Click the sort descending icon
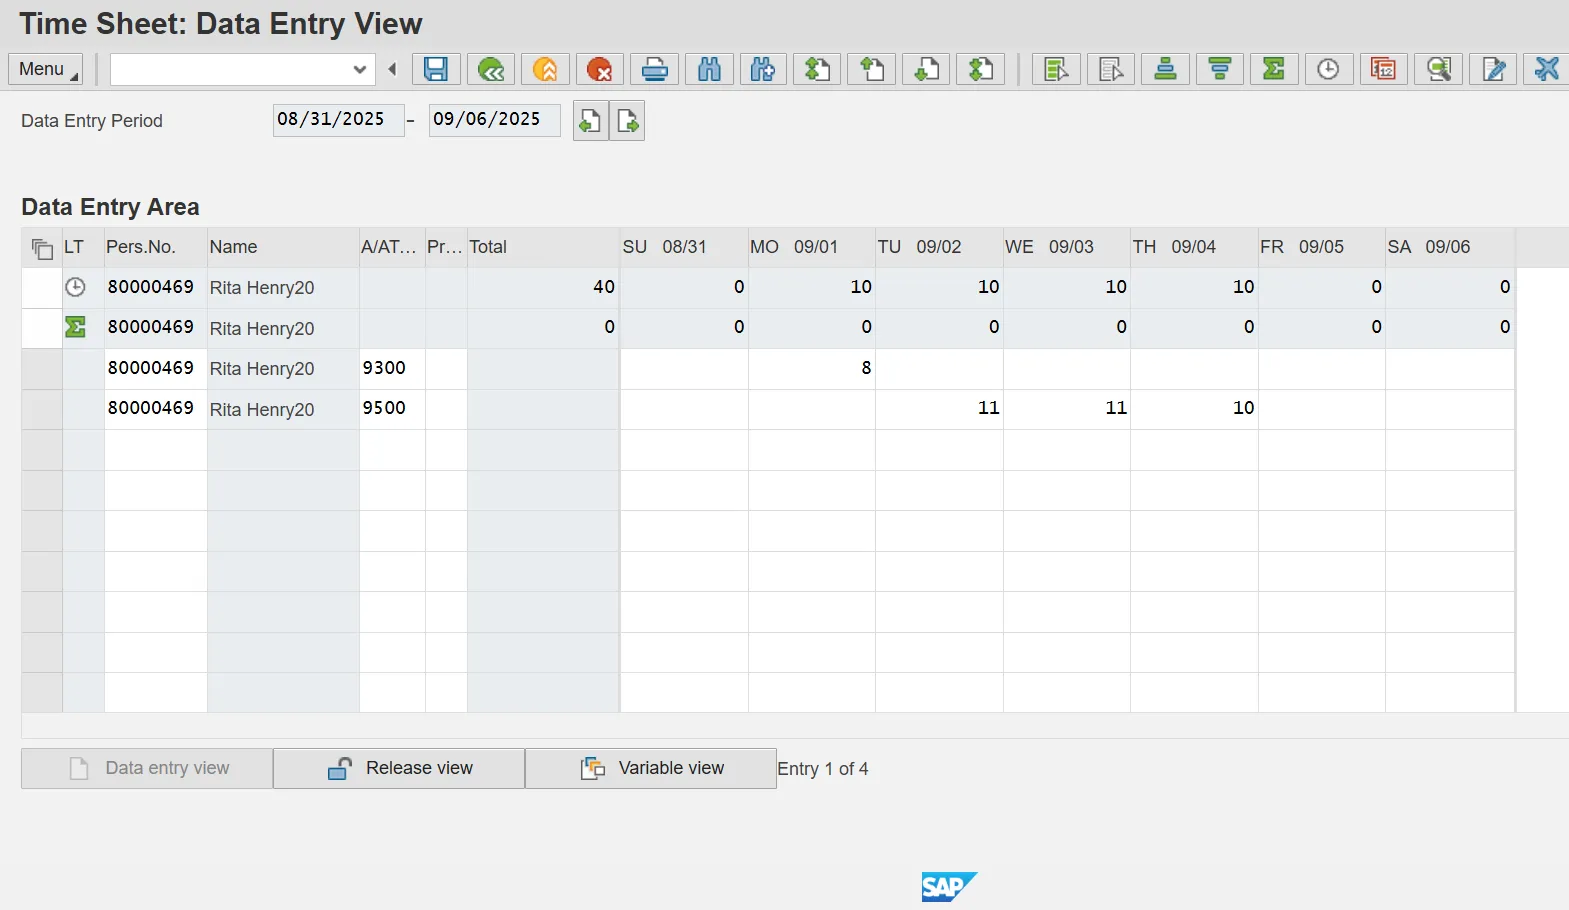The width and height of the screenshot is (1569, 910). 1220,69
